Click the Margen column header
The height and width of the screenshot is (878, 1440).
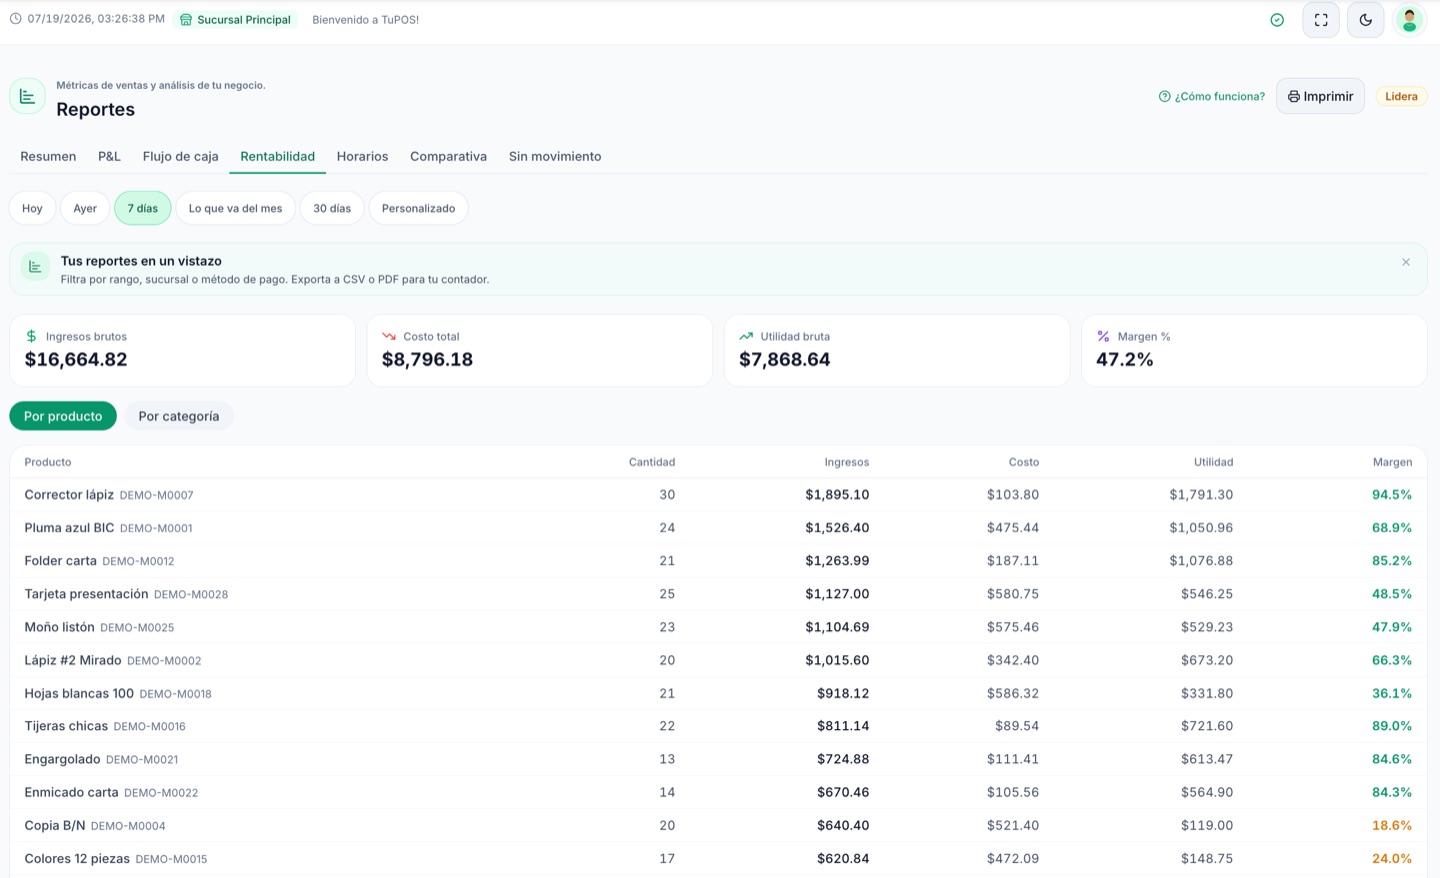point(1392,462)
